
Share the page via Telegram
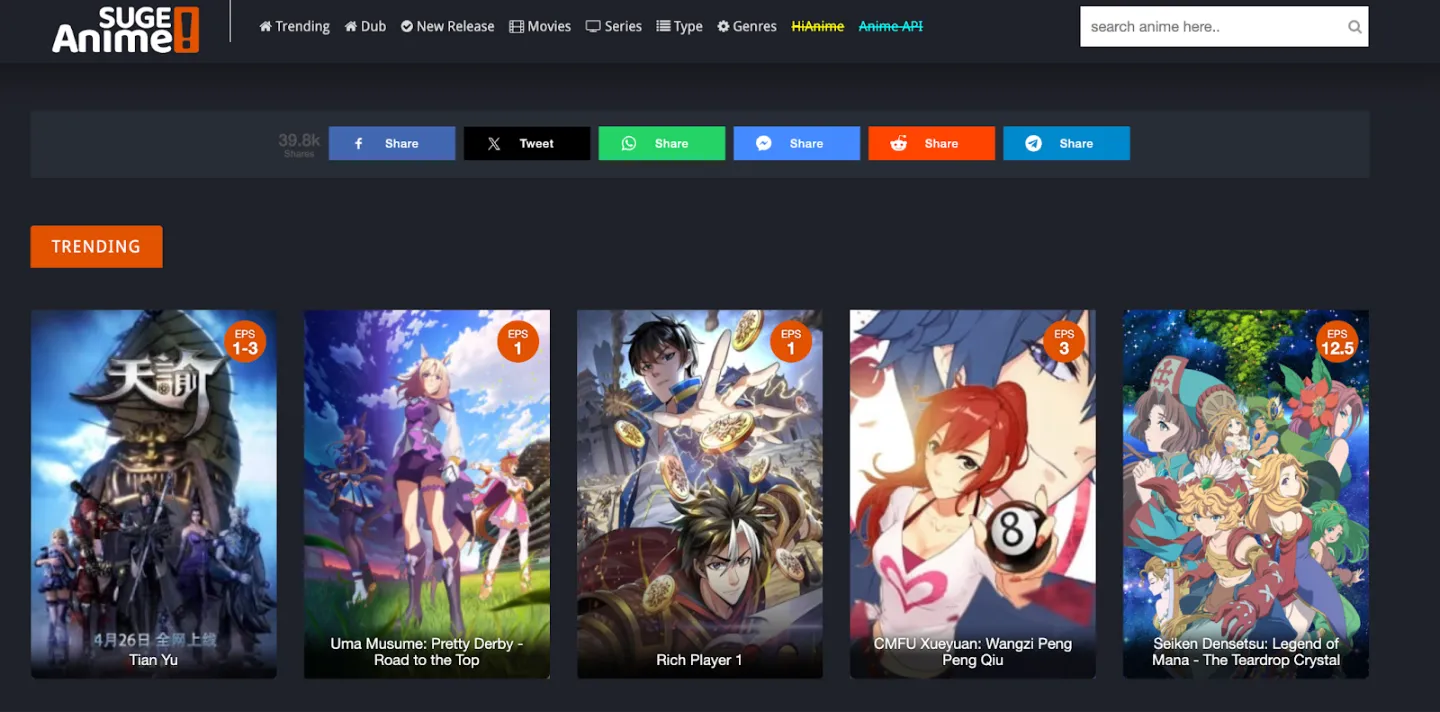point(1067,143)
